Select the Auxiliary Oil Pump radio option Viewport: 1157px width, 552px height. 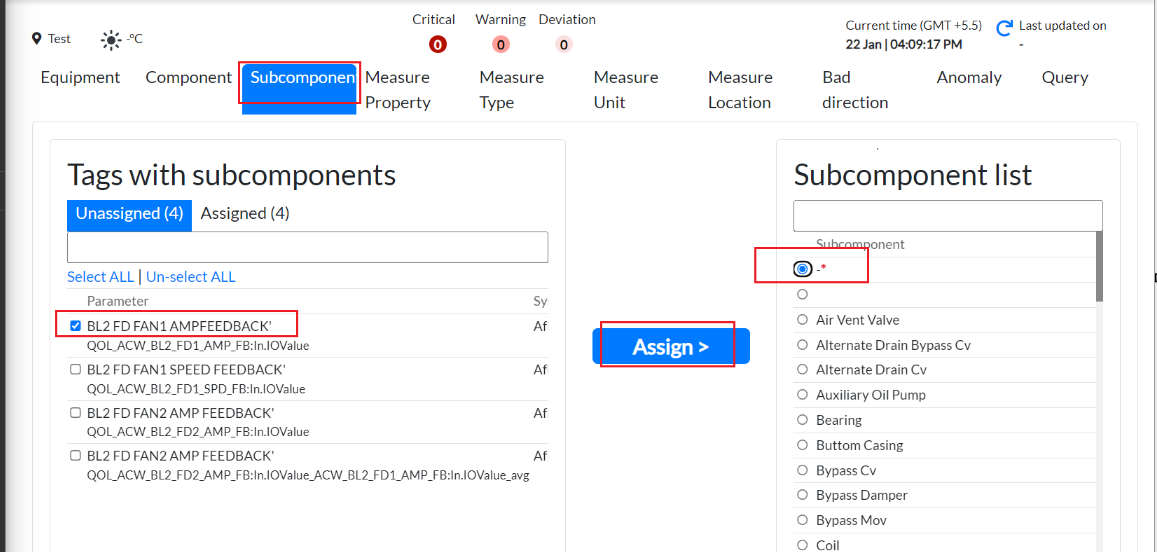[x=802, y=395]
